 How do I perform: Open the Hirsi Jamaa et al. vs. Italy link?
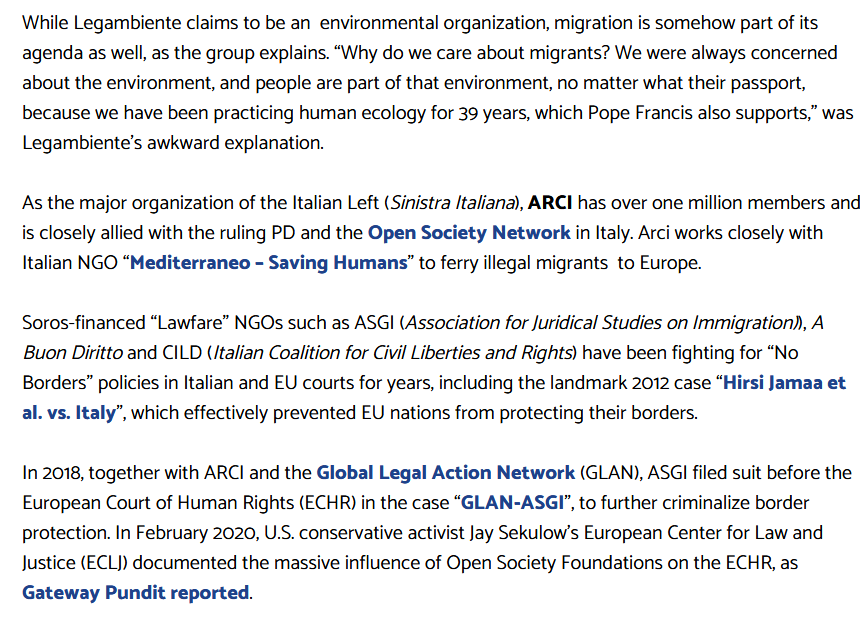434,398
